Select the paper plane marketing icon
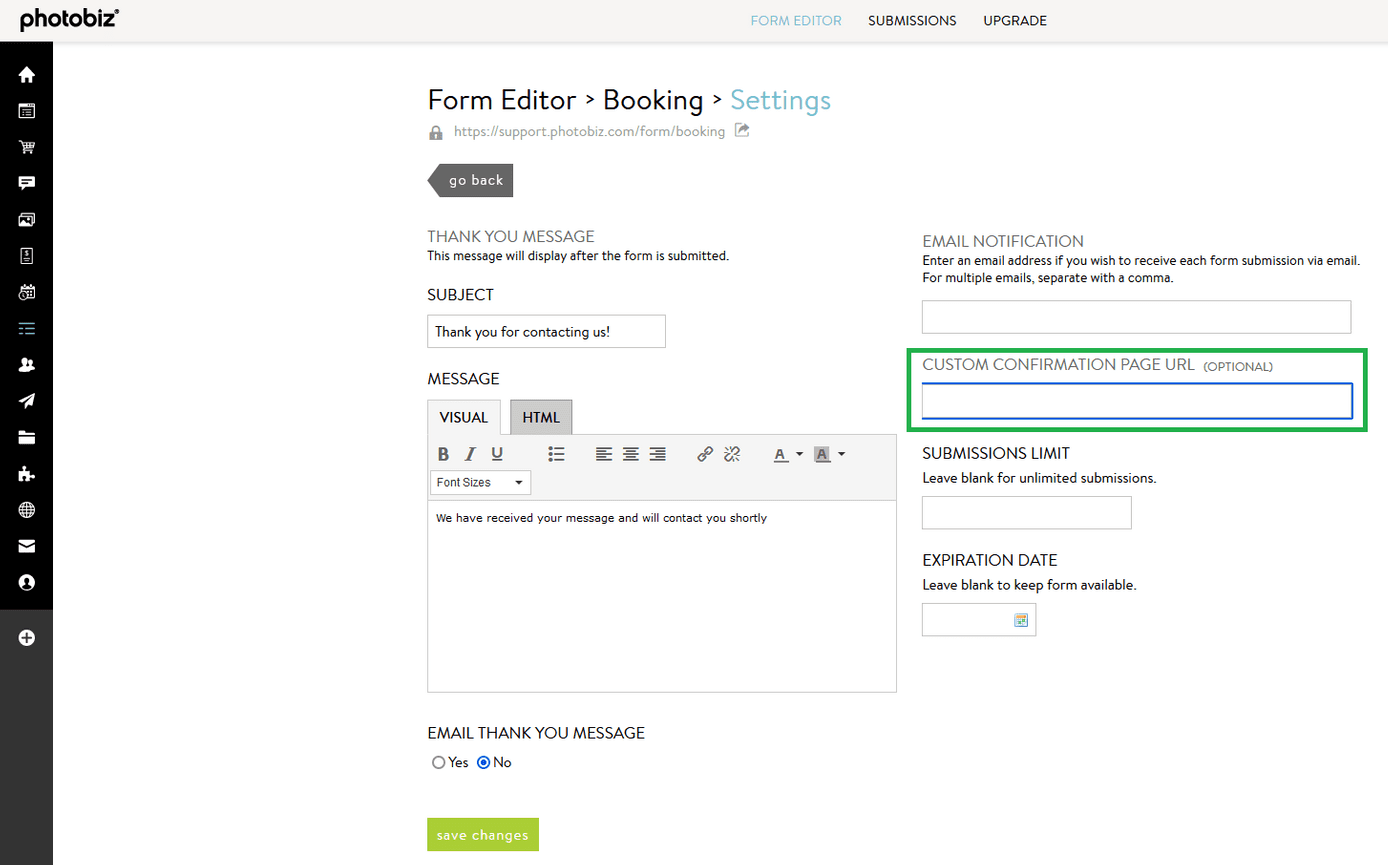Viewport: 1388px width, 865px height. 26,400
